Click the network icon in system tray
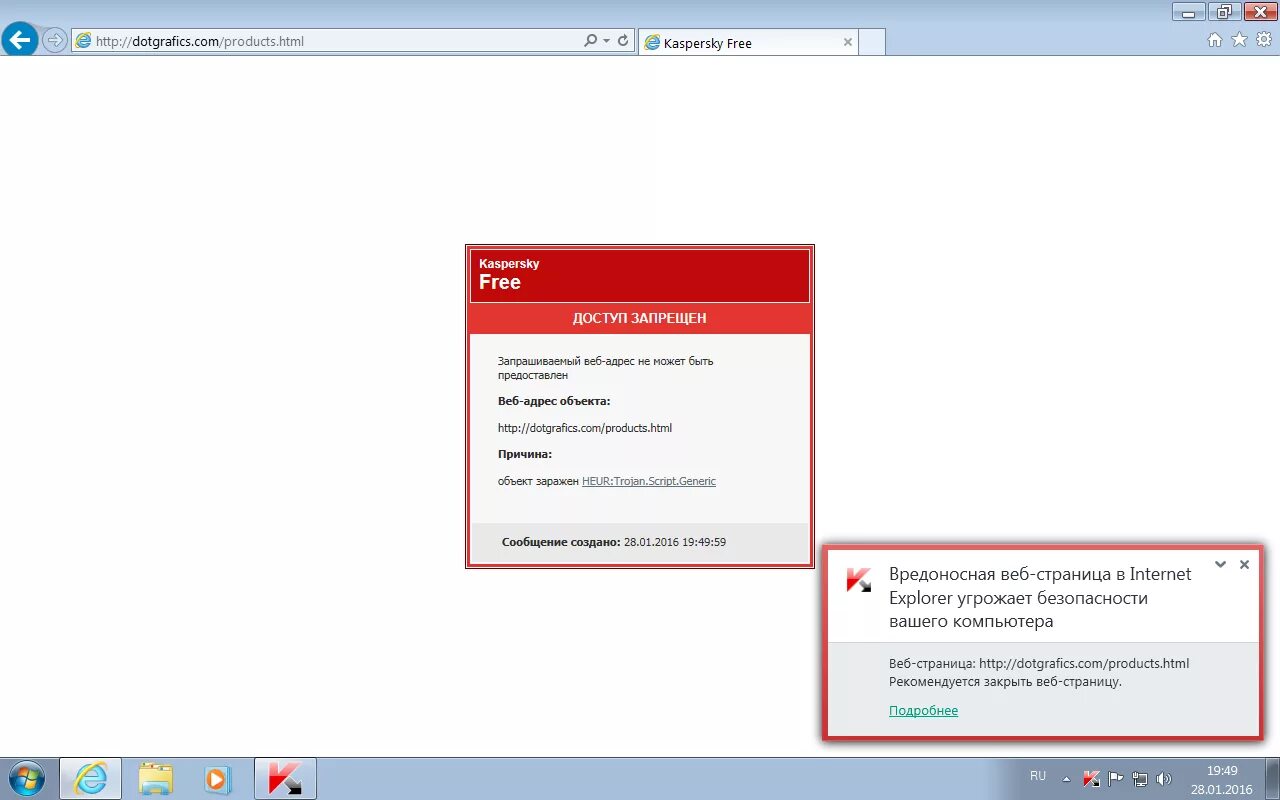Viewport: 1280px width, 800px height. pyautogui.click(x=1140, y=779)
